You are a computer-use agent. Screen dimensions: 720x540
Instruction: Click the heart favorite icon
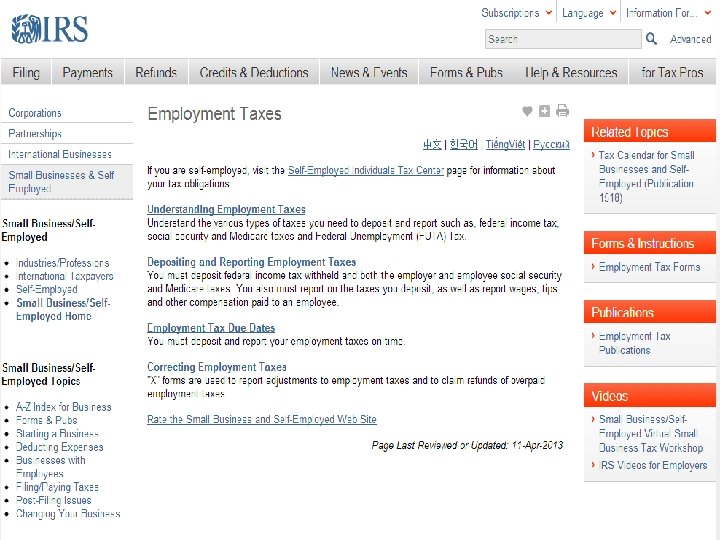coord(527,111)
